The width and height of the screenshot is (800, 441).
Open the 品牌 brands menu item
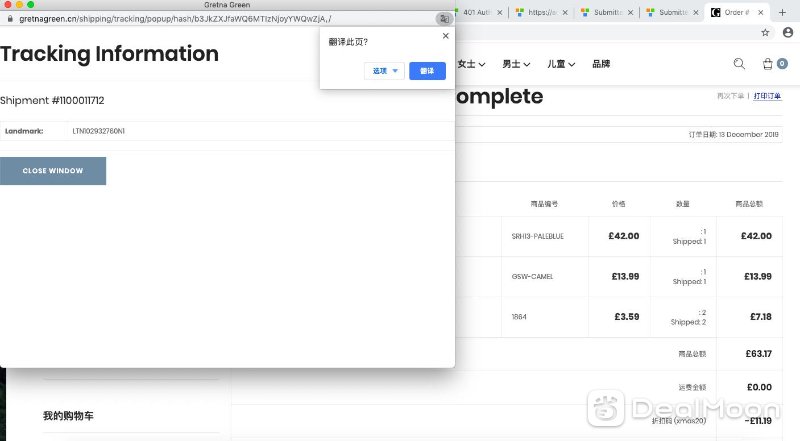coord(601,64)
